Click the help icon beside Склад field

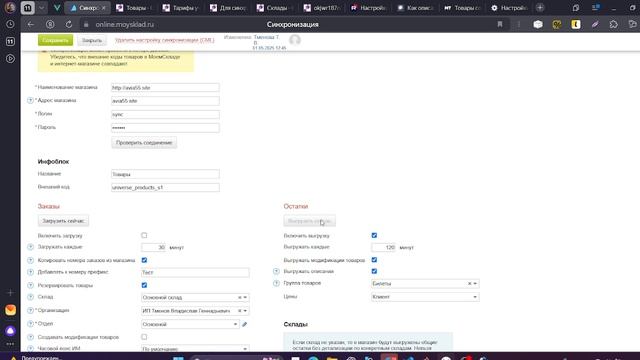coord(31,297)
